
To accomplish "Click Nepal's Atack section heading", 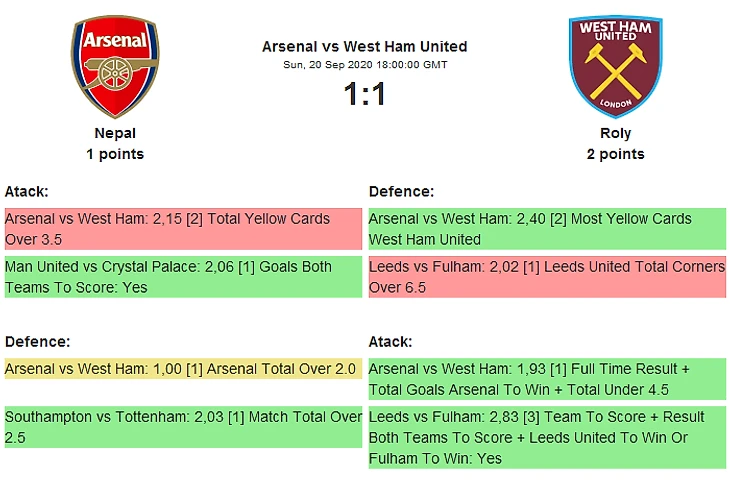I will (26, 191).
